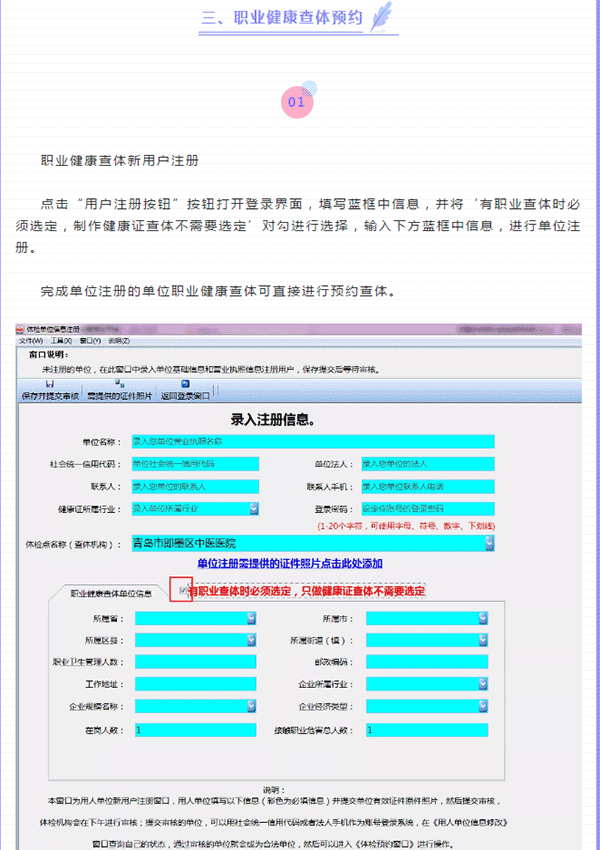Click the app icon in title bar
Image resolution: width=600 pixels, height=850 pixels.
pos(21,329)
